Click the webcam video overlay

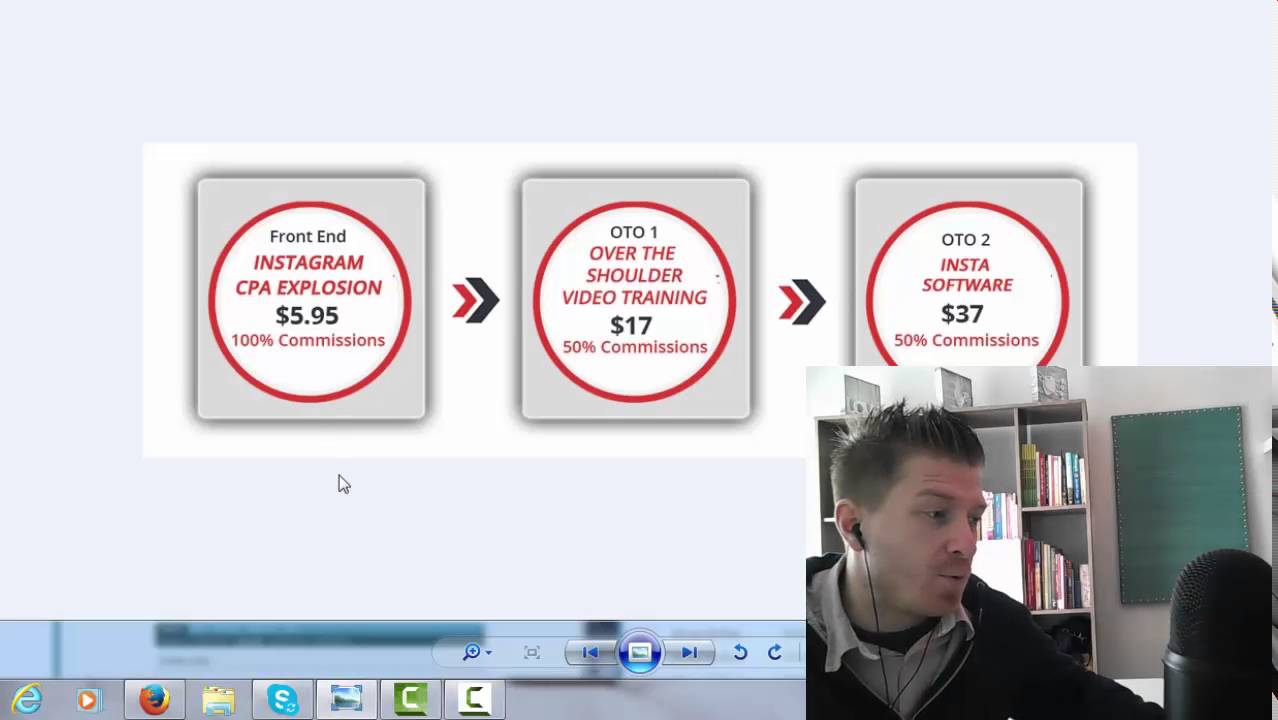[1041, 543]
